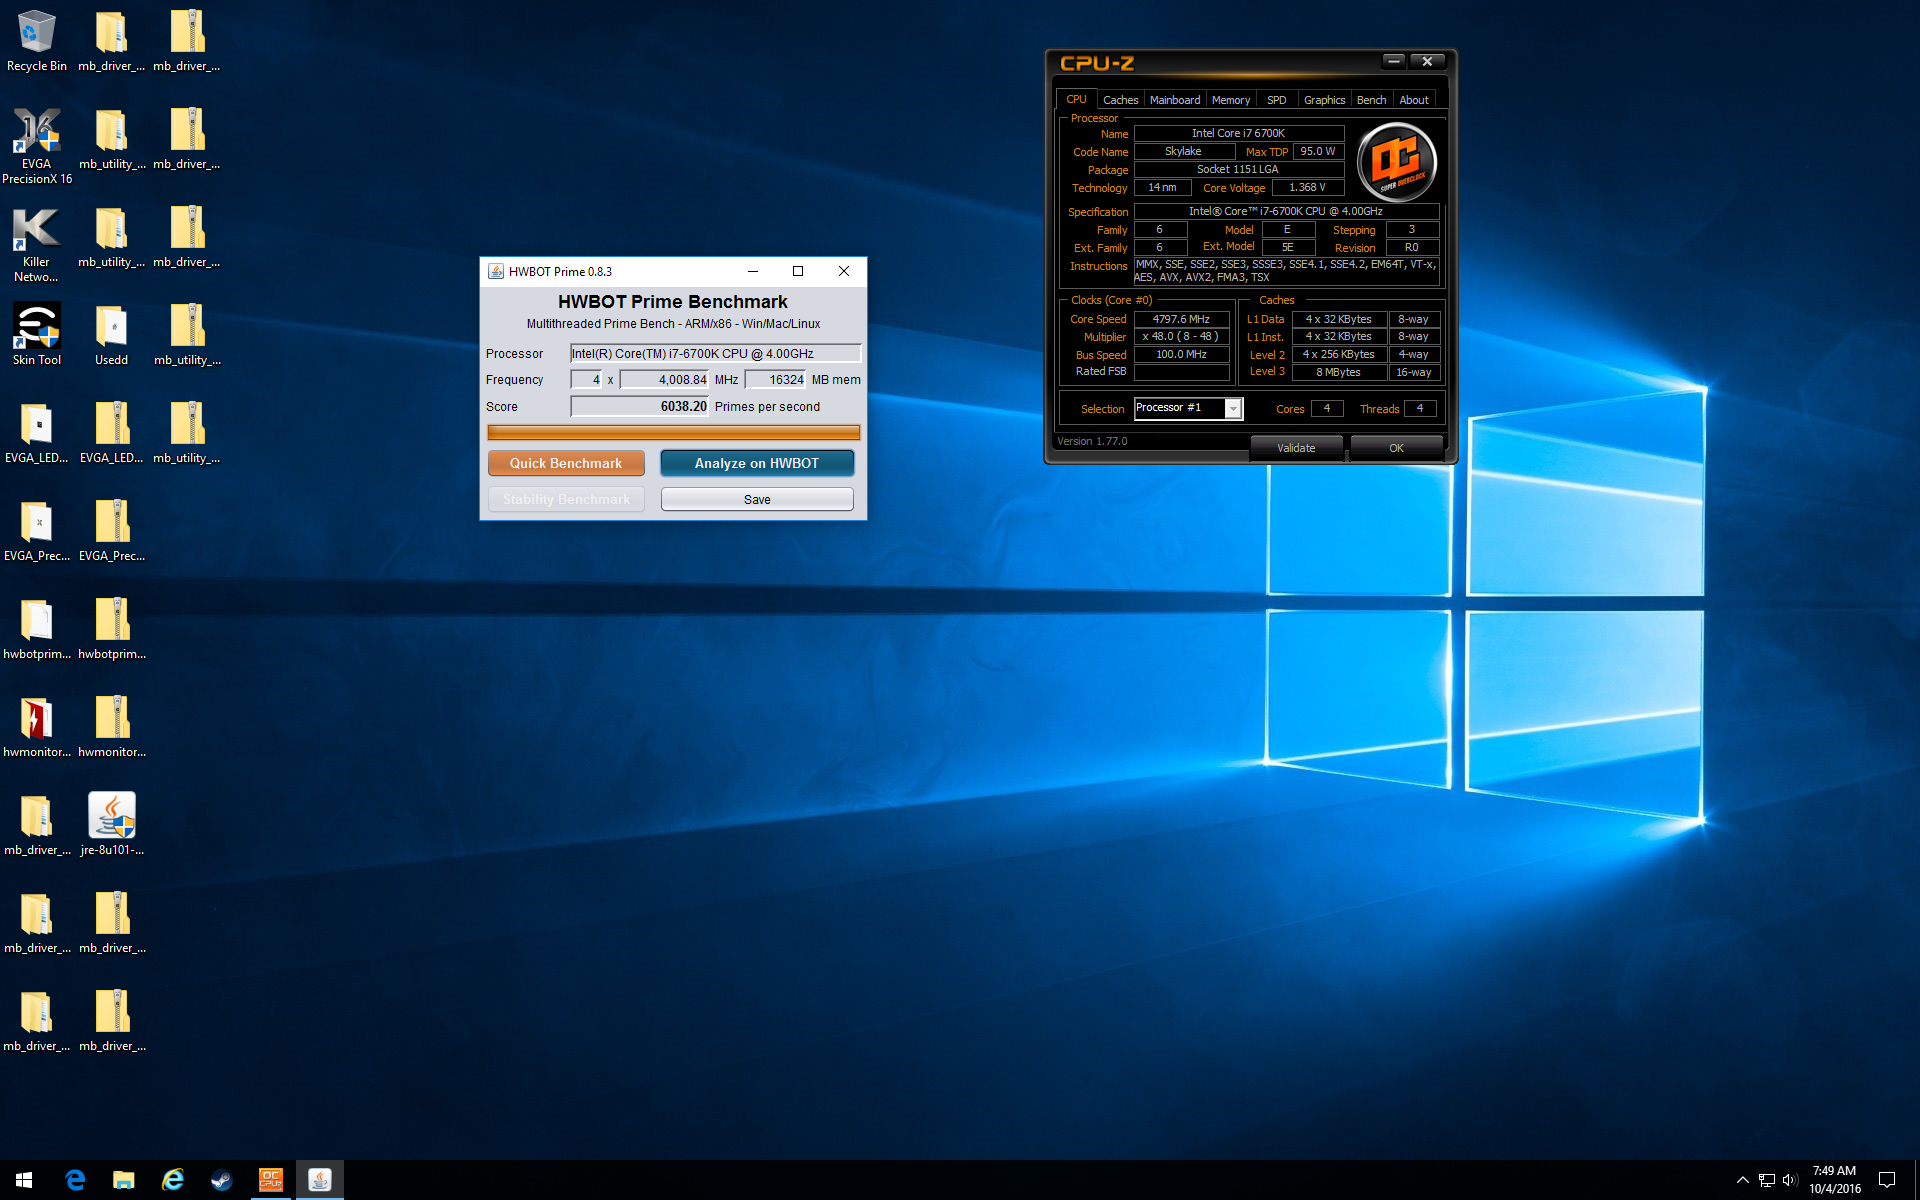This screenshot has height=1200, width=1920.
Task: Expand the Processor #1 selection dropdown
Action: click(x=1233, y=408)
